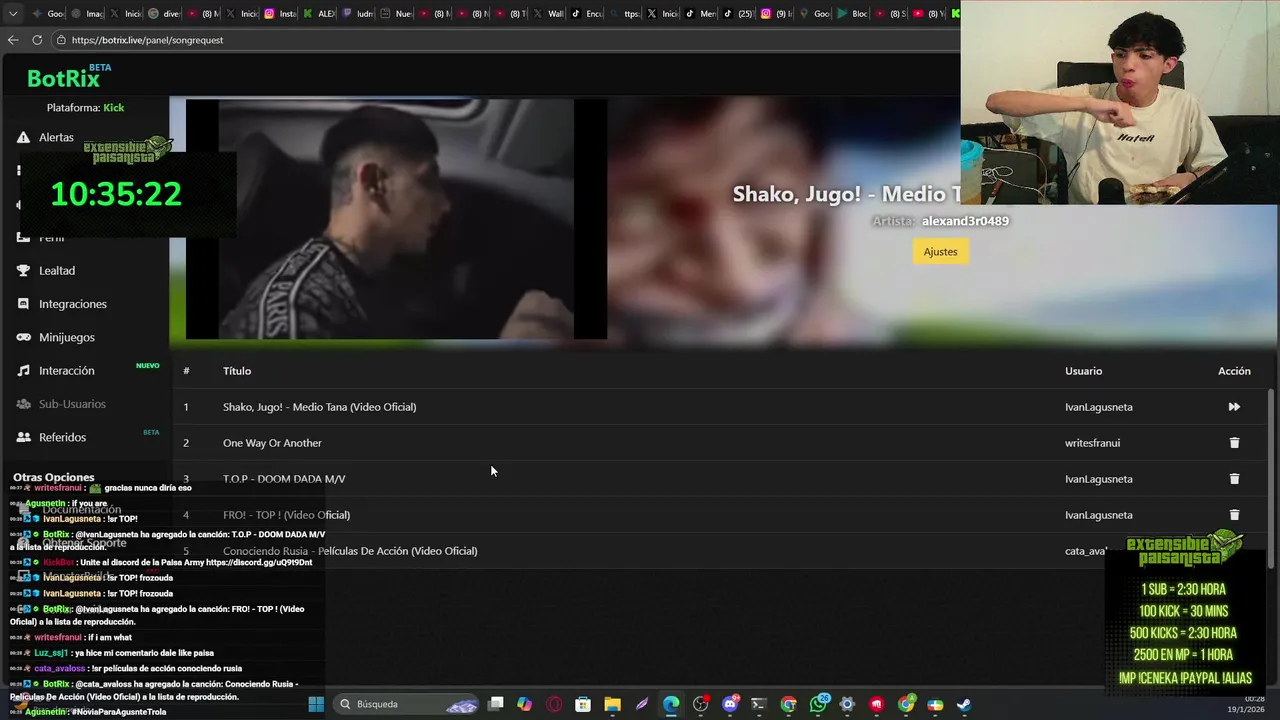Open File Explorer from taskbar

pos(613,704)
